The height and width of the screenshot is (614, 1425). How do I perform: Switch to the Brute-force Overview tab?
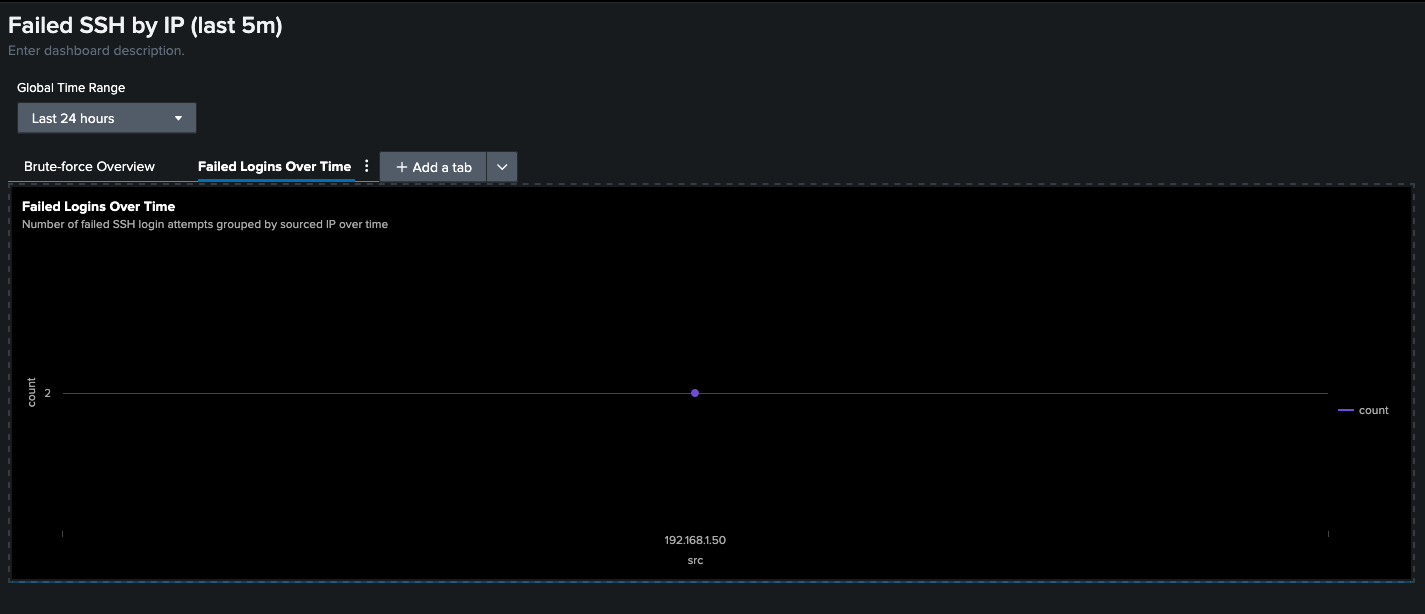(89, 166)
